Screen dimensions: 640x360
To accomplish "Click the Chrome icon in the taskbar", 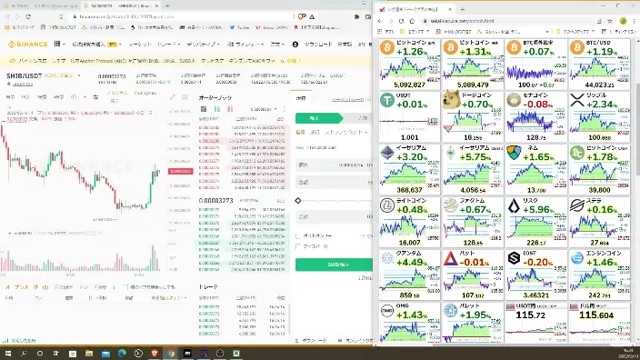I will pyautogui.click(x=171, y=353).
